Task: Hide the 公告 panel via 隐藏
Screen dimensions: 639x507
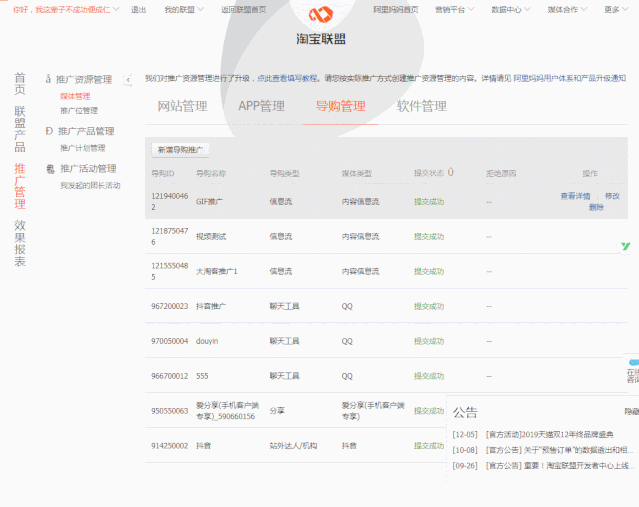Action: click(x=632, y=412)
